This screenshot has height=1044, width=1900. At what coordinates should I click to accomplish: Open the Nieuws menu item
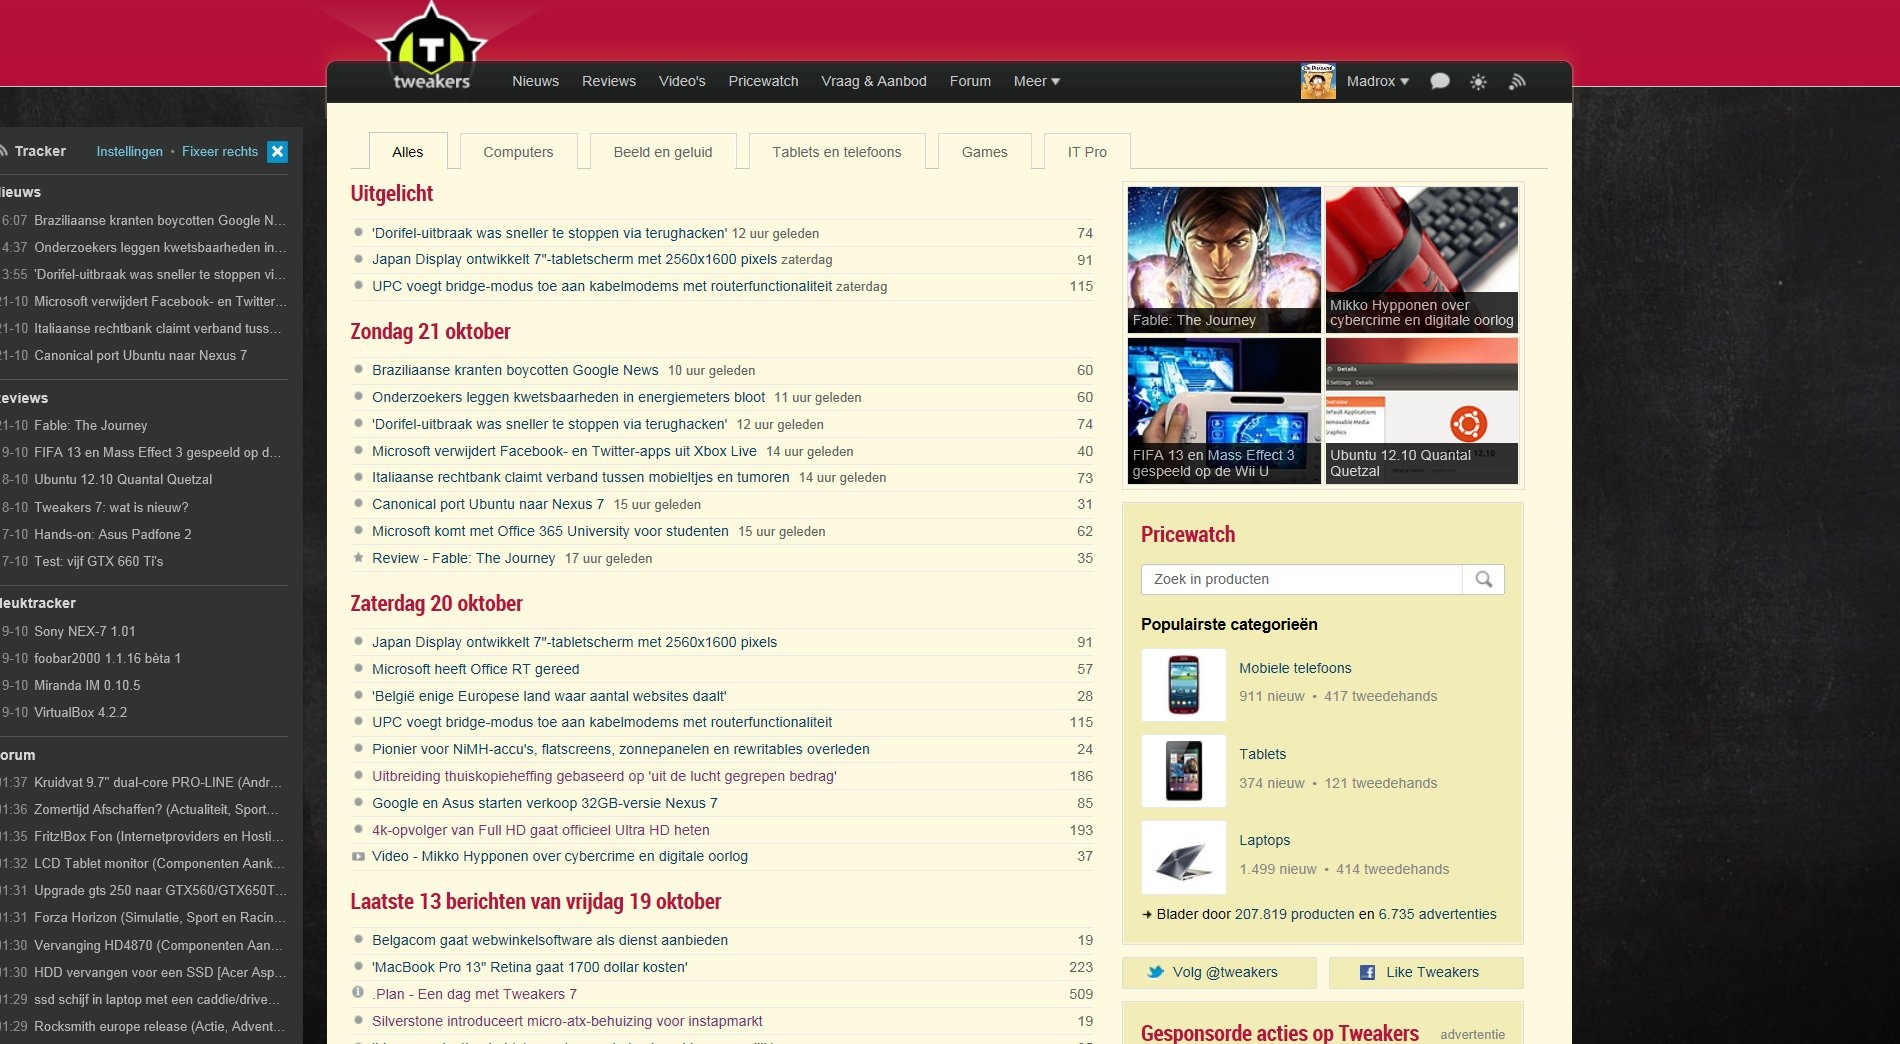point(535,81)
